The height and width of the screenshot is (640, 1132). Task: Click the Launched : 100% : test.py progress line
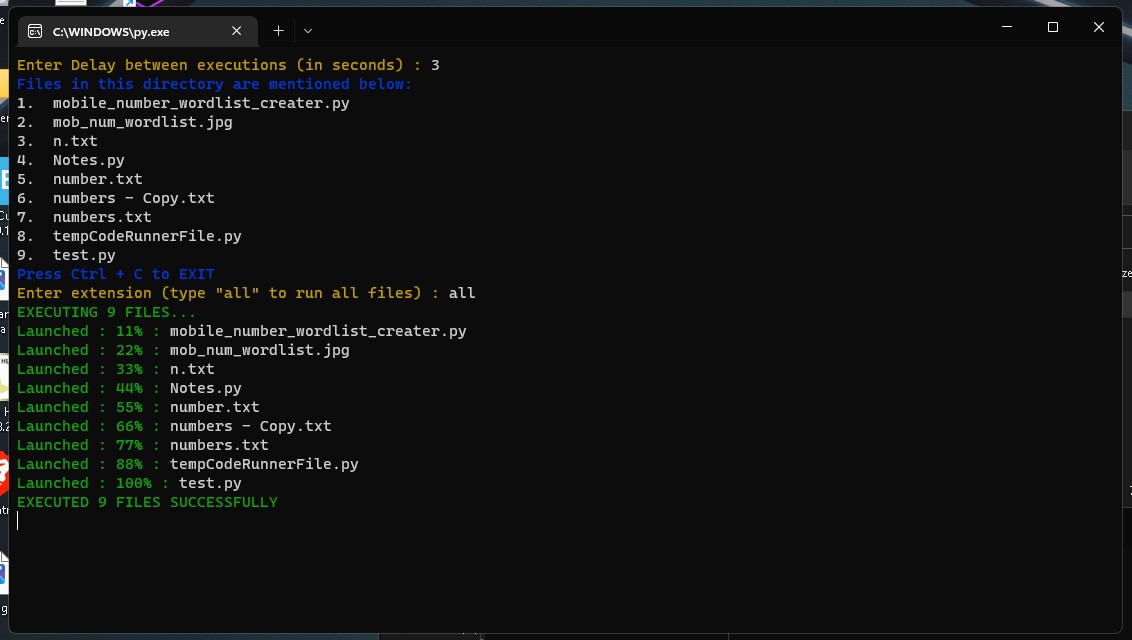click(x=128, y=482)
